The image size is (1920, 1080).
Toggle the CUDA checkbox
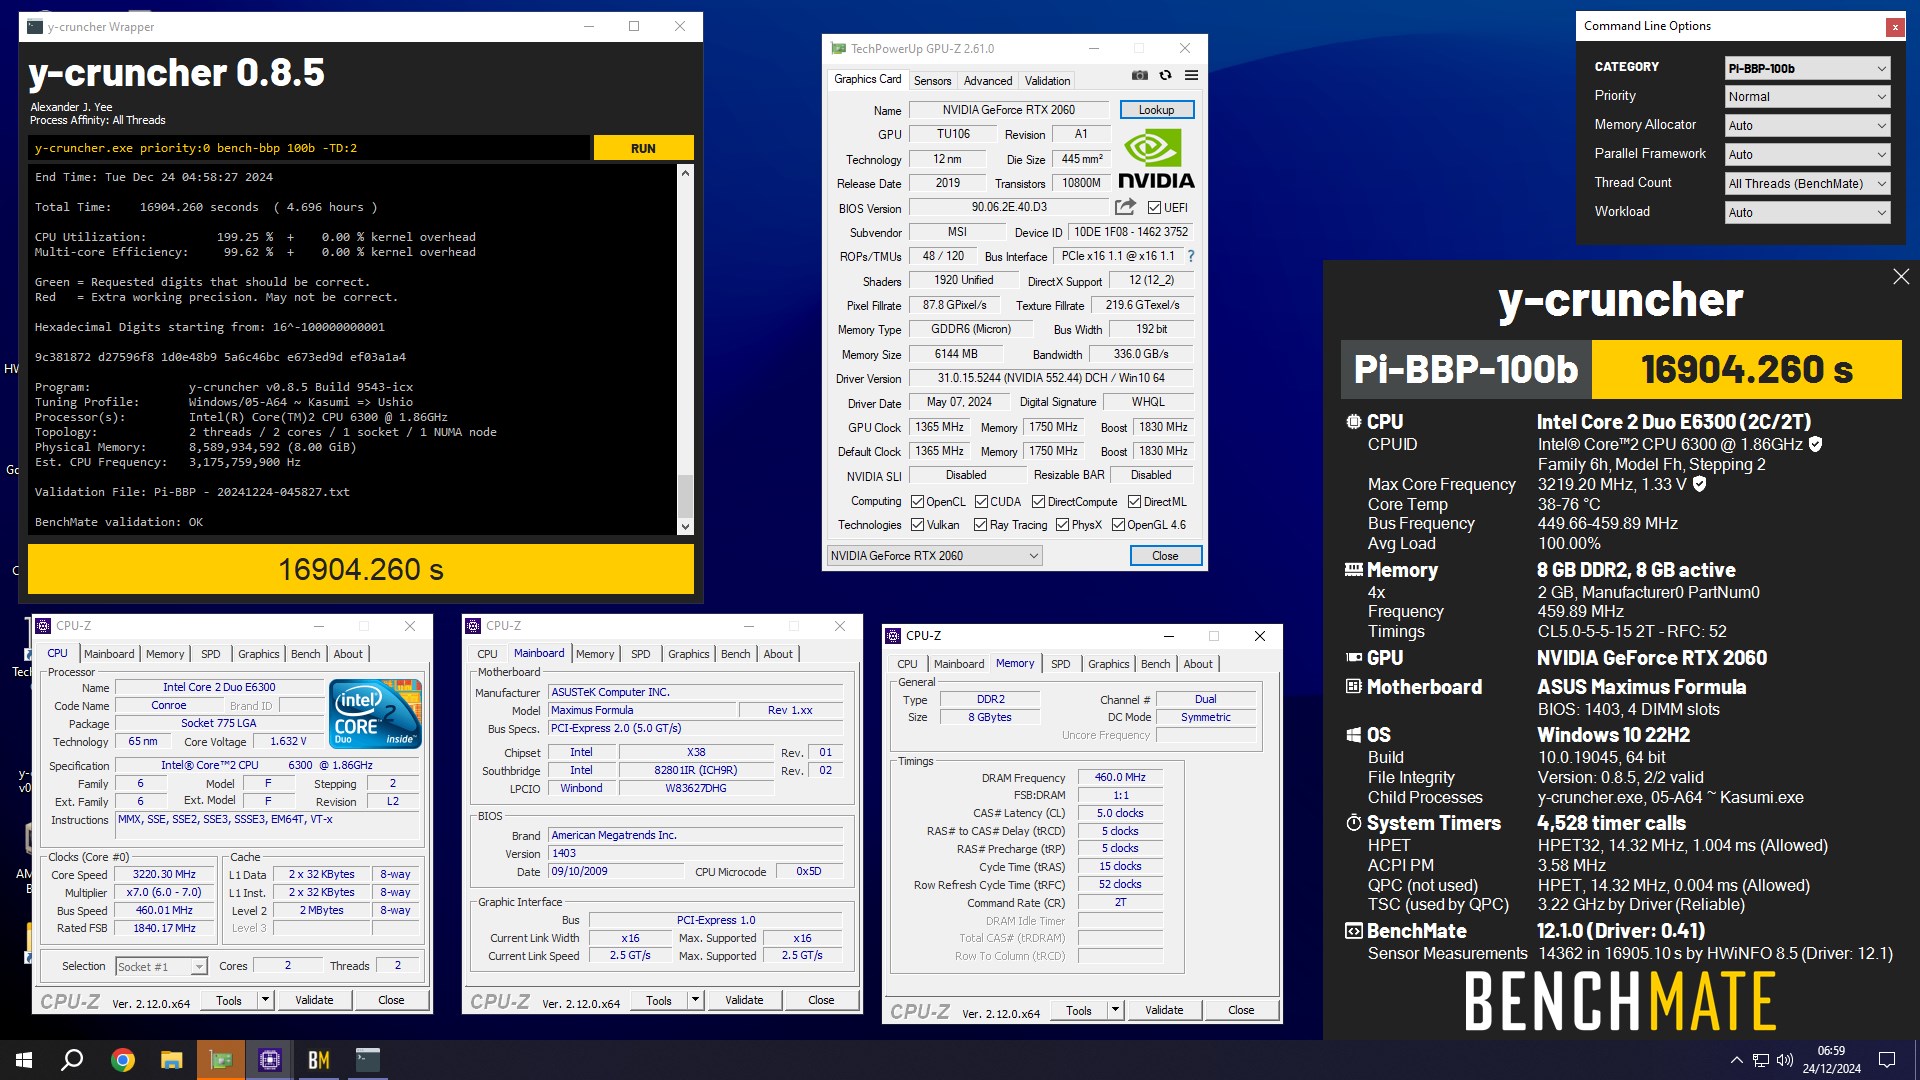(981, 502)
